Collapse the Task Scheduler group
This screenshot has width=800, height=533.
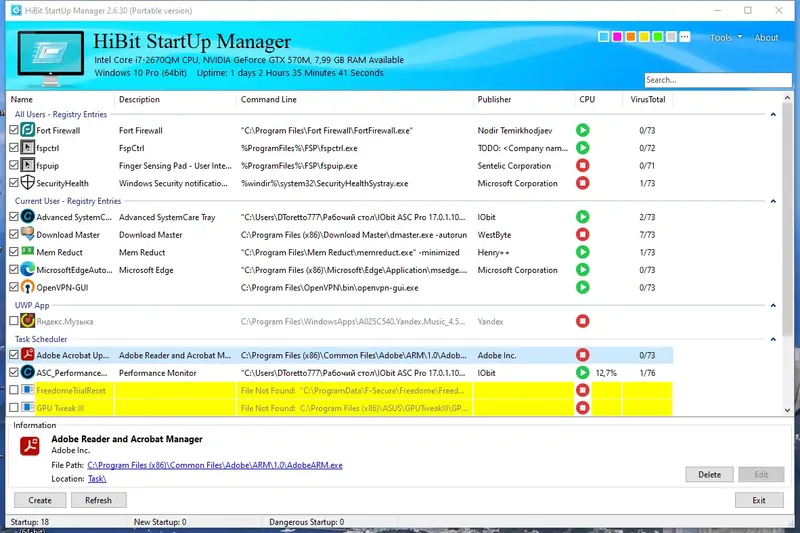773,339
